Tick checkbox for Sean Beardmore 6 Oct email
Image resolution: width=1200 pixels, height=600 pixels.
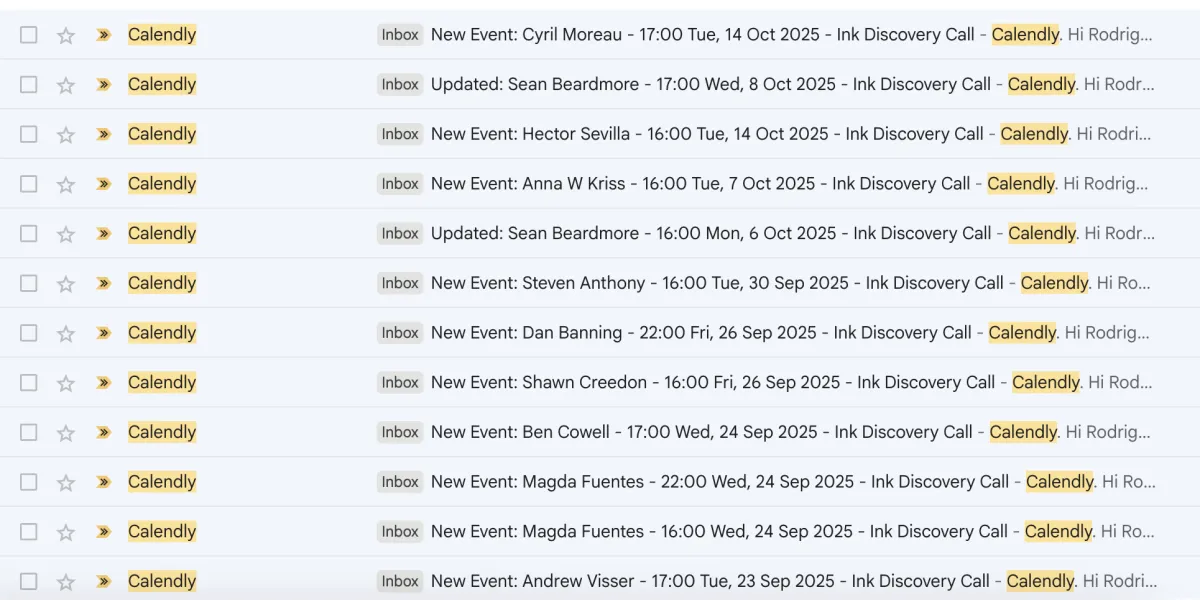pos(29,233)
